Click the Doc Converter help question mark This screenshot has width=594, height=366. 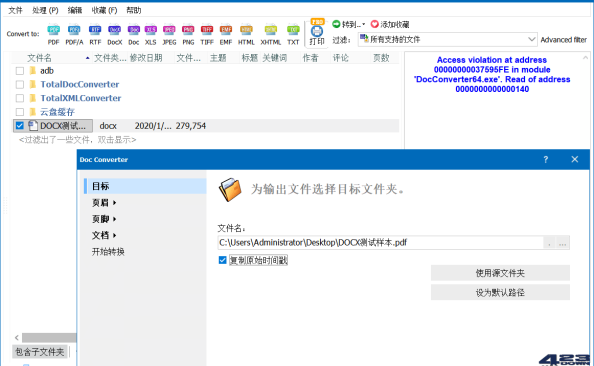pos(546,160)
